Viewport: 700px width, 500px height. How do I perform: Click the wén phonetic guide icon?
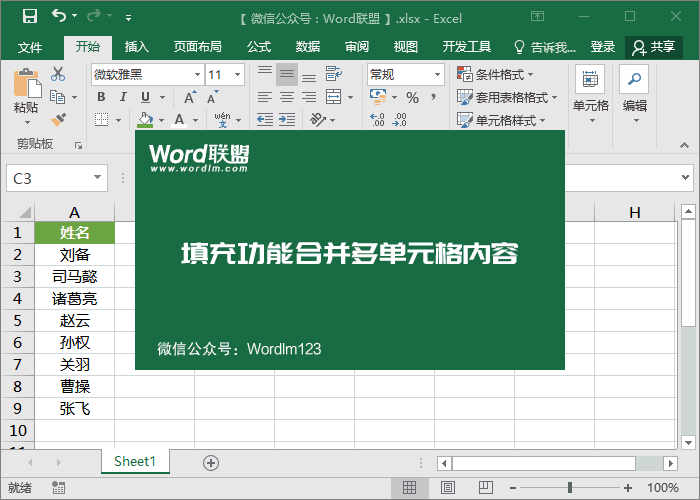pyautogui.click(x=222, y=120)
